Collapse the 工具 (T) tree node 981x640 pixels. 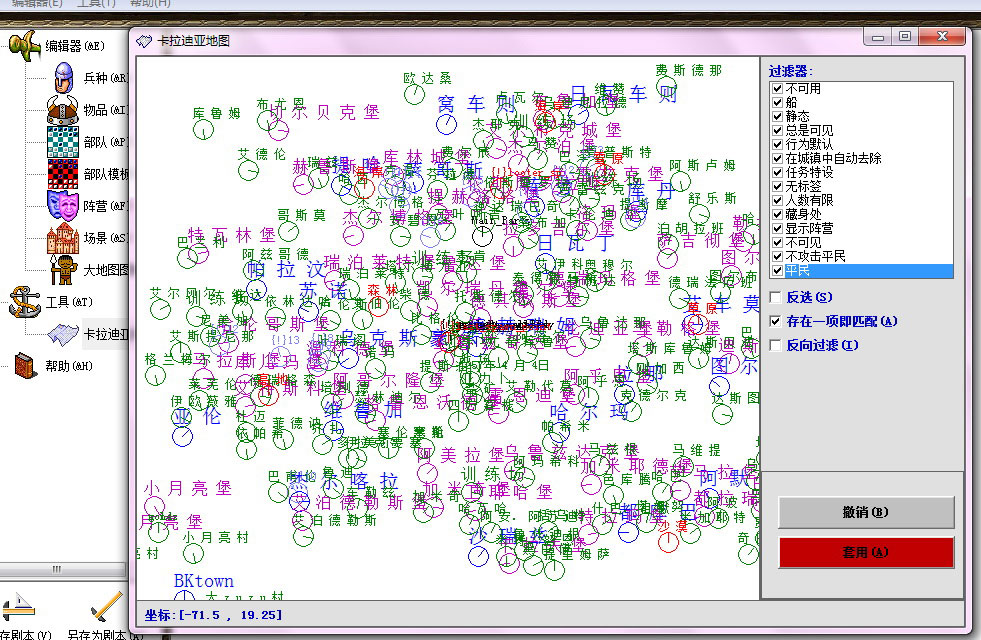(24, 301)
